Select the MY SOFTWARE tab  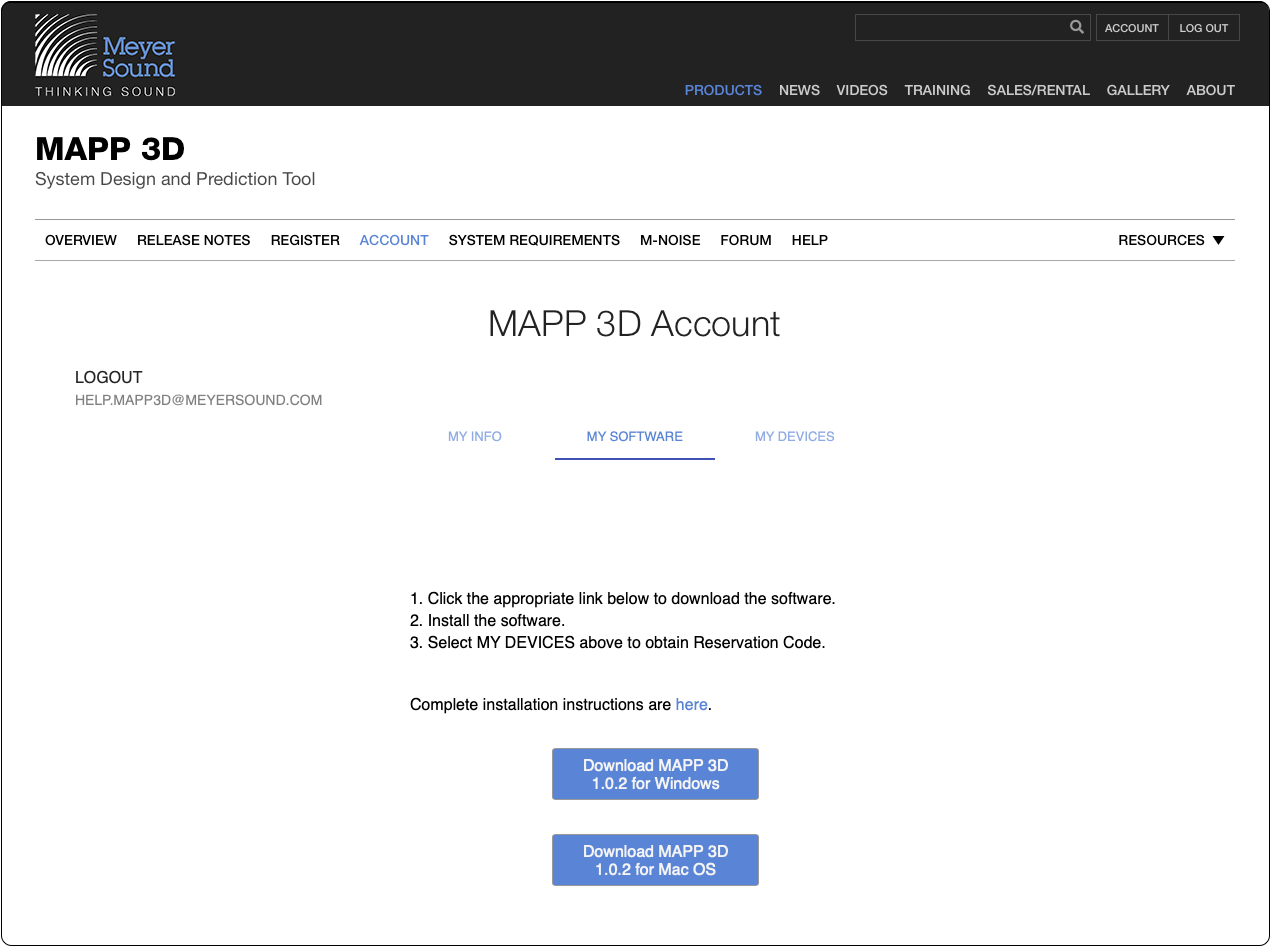click(x=635, y=436)
